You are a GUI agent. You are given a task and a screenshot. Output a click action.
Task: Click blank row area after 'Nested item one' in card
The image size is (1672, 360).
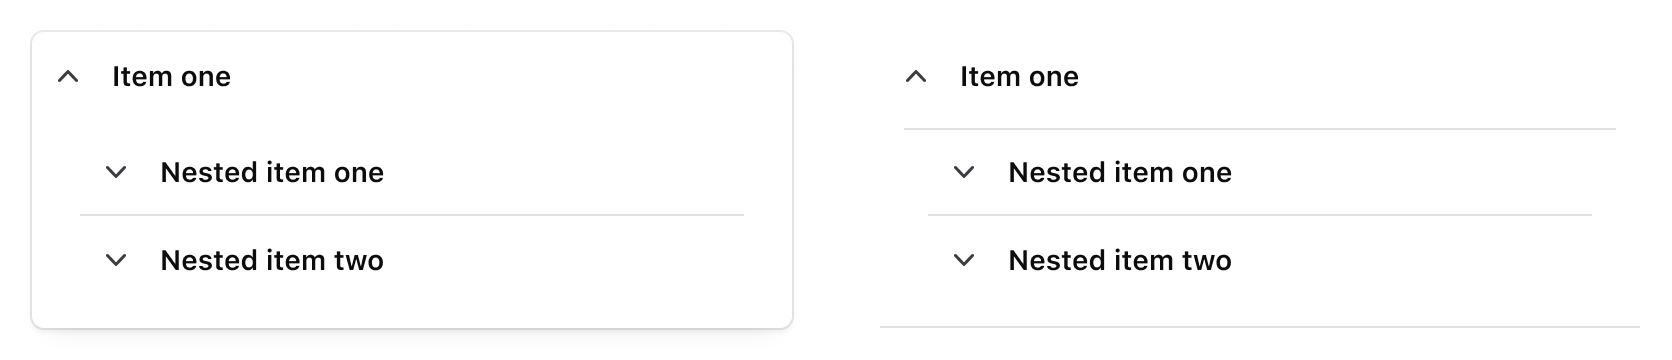[x=564, y=172]
